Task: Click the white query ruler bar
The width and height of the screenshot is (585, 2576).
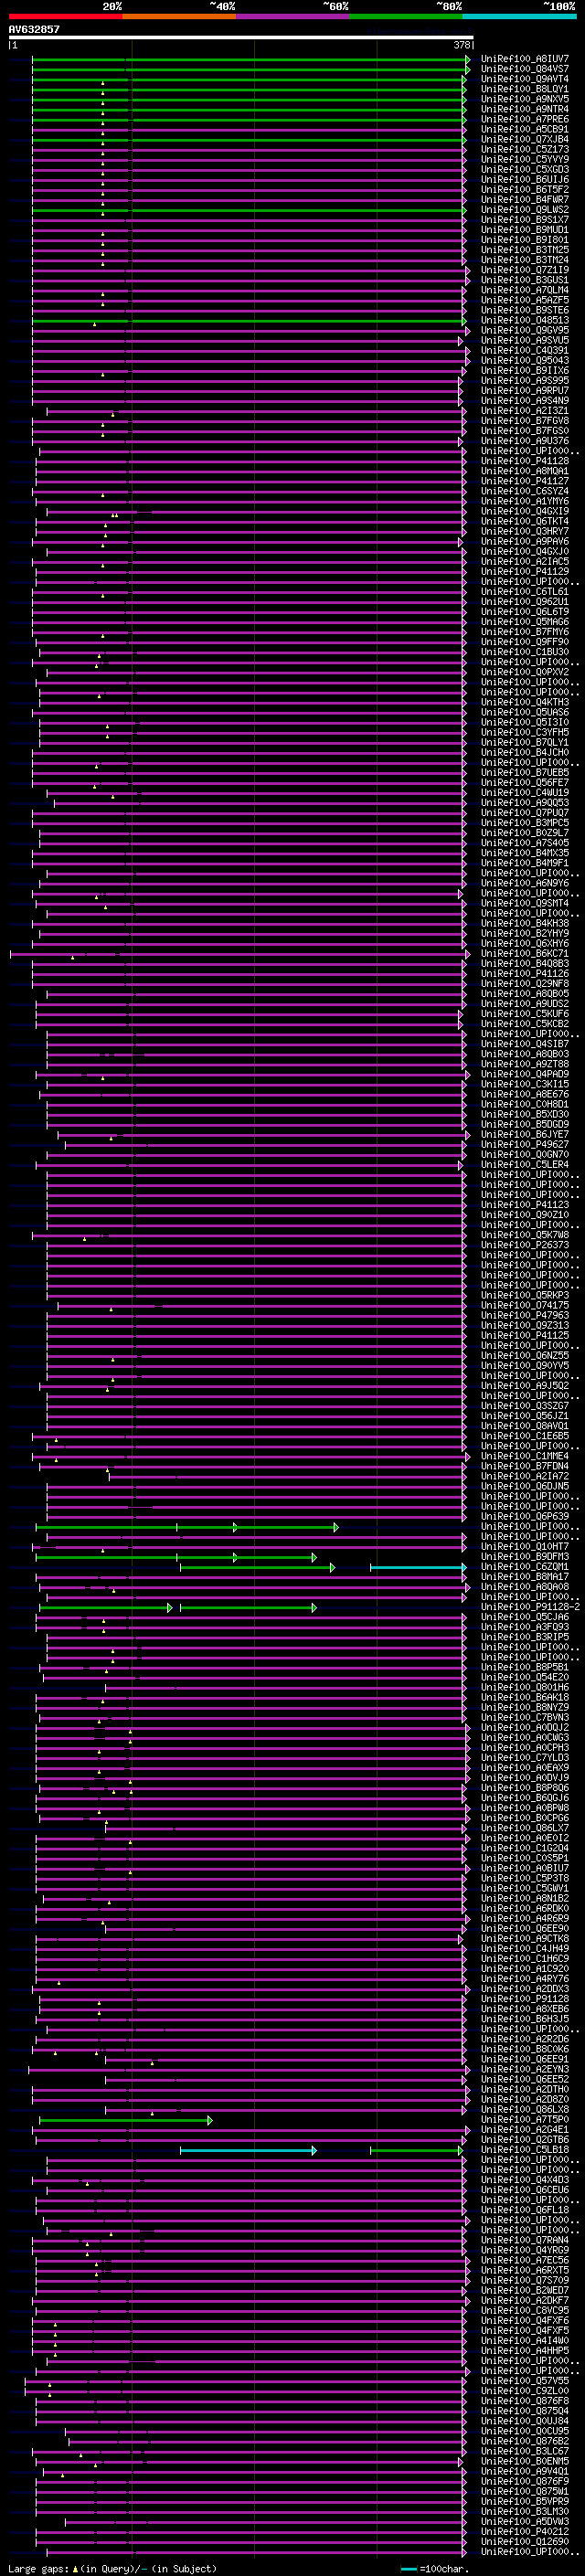Action: tap(241, 37)
